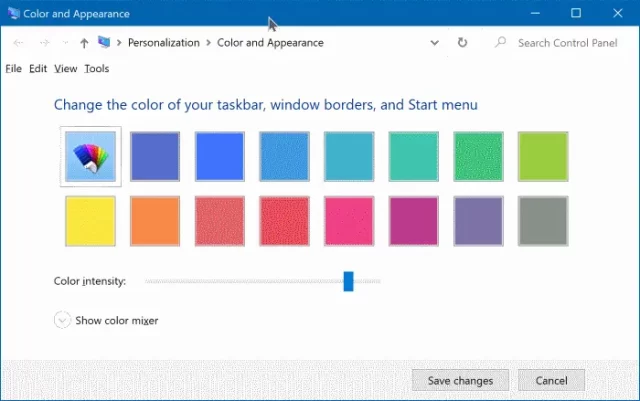Open recent locations dropdown arrow
Image resolution: width=640 pixels, height=401 pixels.
pos(65,43)
